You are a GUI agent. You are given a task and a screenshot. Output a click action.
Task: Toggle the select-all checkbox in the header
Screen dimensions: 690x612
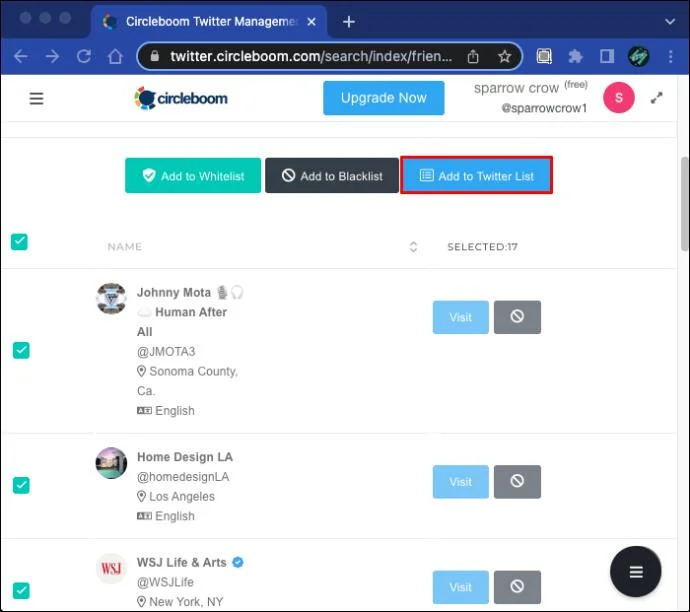point(19,242)
